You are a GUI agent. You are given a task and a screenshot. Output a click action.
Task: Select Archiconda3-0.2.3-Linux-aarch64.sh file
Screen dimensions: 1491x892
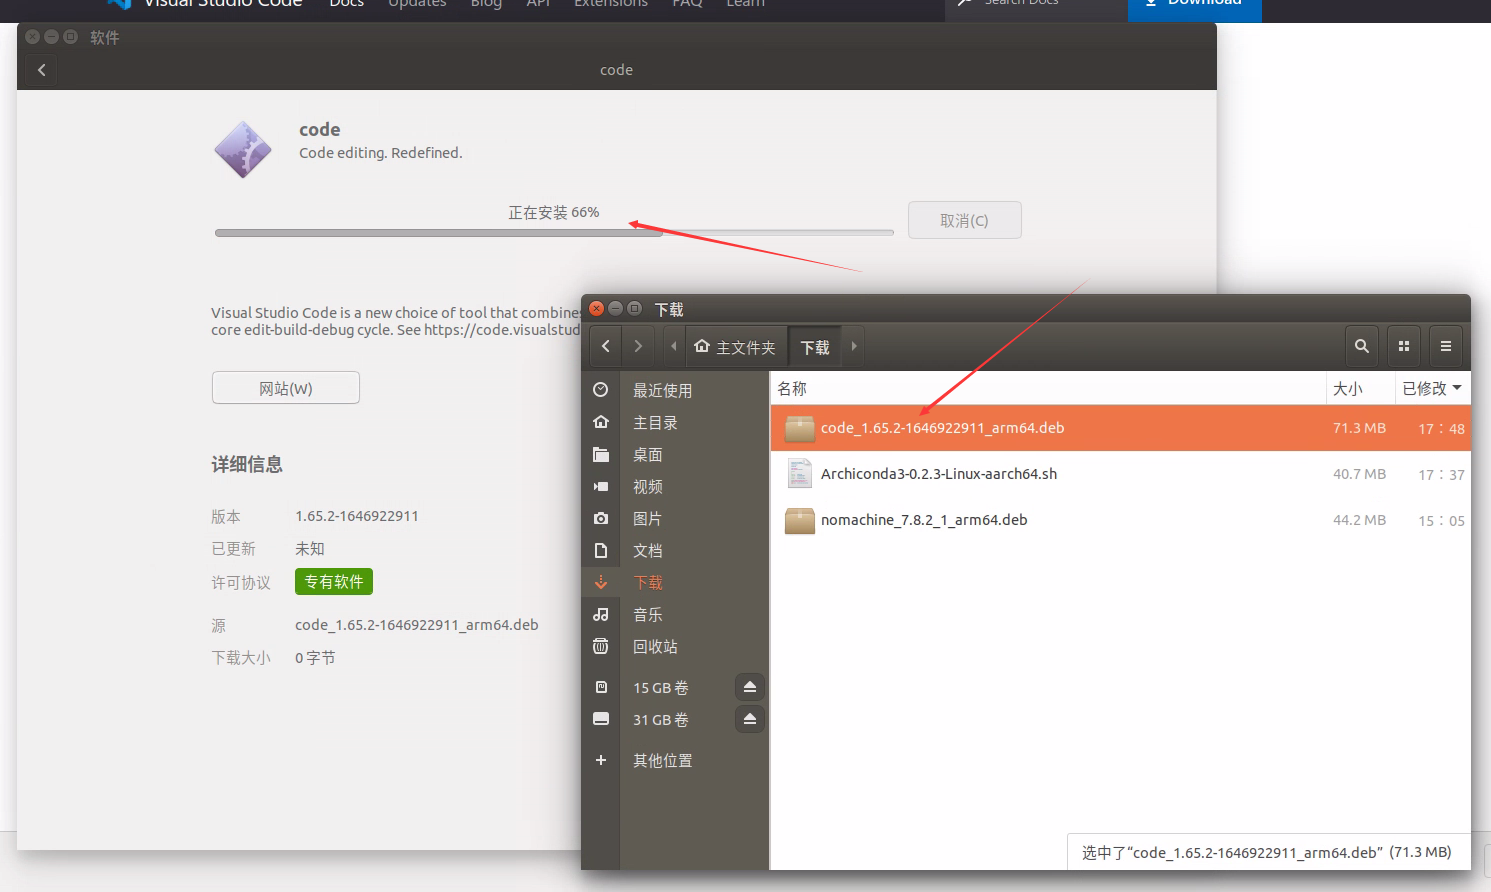[x=1120, y=474]
